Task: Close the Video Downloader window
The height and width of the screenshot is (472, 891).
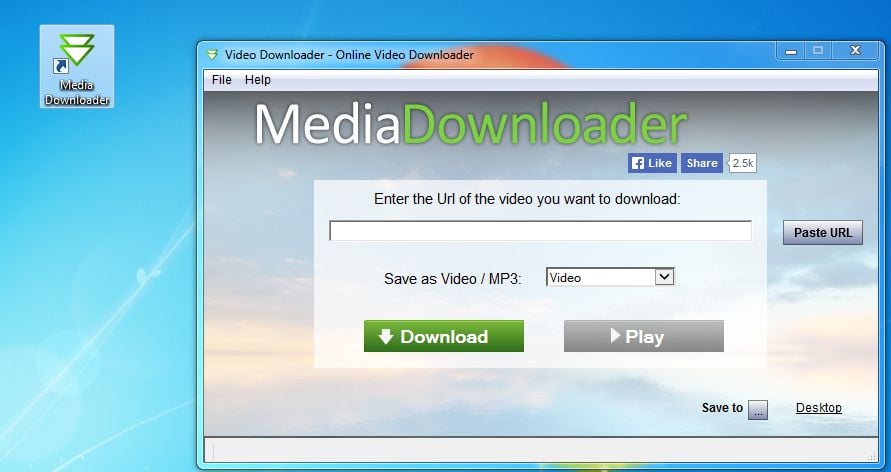Action: tap(855, 51)
